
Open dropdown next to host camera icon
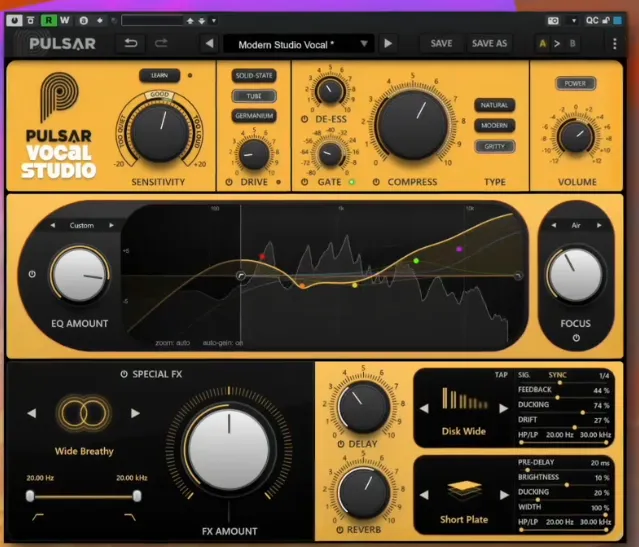click(x=574, y=20)
